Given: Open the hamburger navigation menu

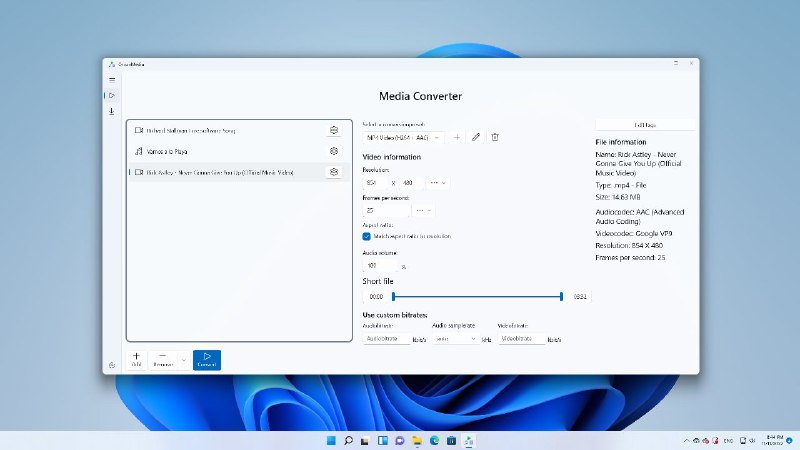Looking at the screenshot, I should click(112, 80).
